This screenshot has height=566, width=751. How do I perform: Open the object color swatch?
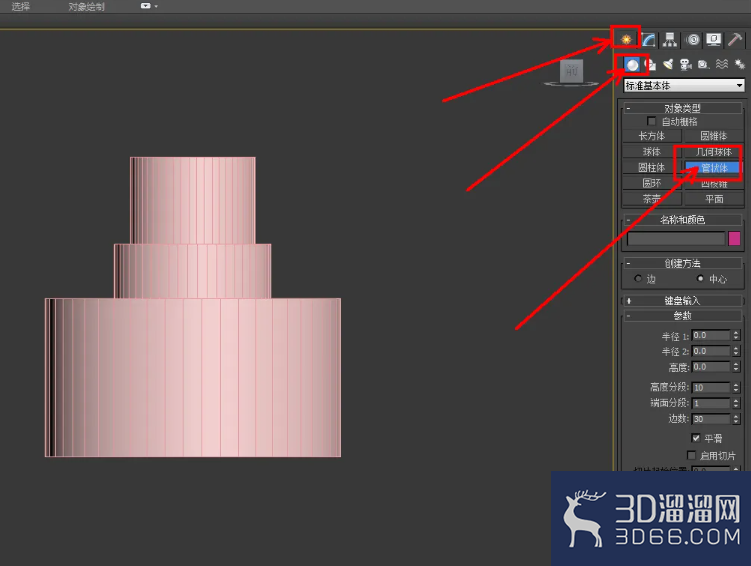point(734,238)
